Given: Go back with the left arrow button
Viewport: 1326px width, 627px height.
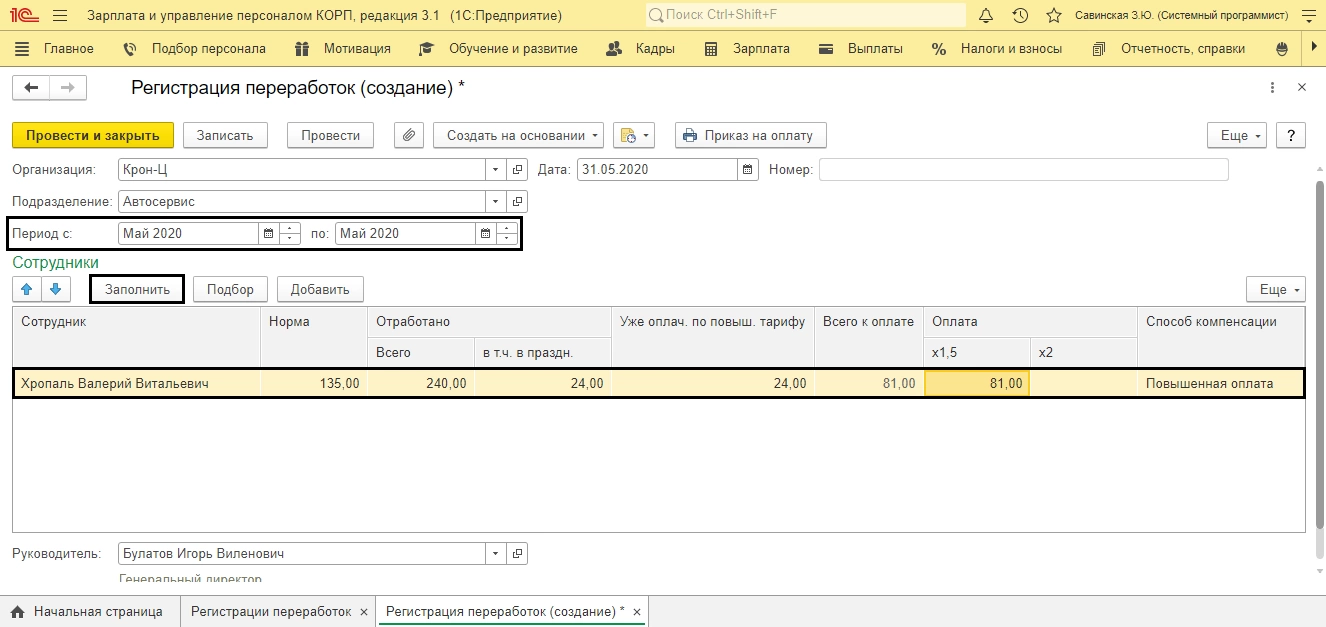Looking at the screenshot, I should 31,88.
